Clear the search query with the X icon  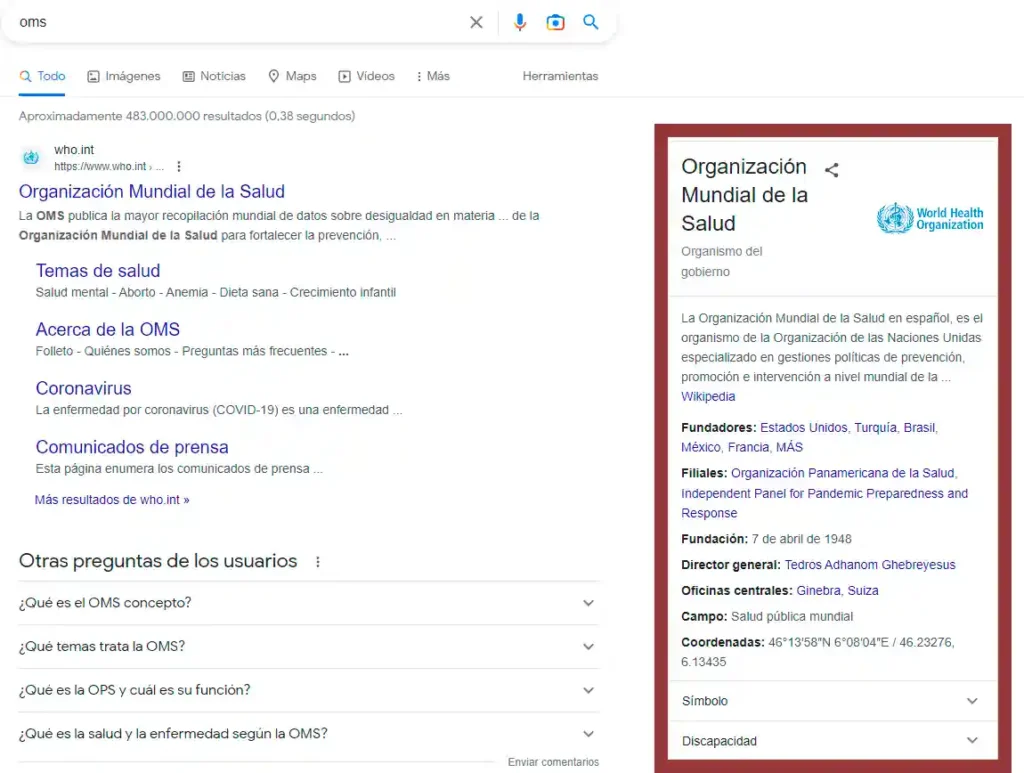coord(476,22)
